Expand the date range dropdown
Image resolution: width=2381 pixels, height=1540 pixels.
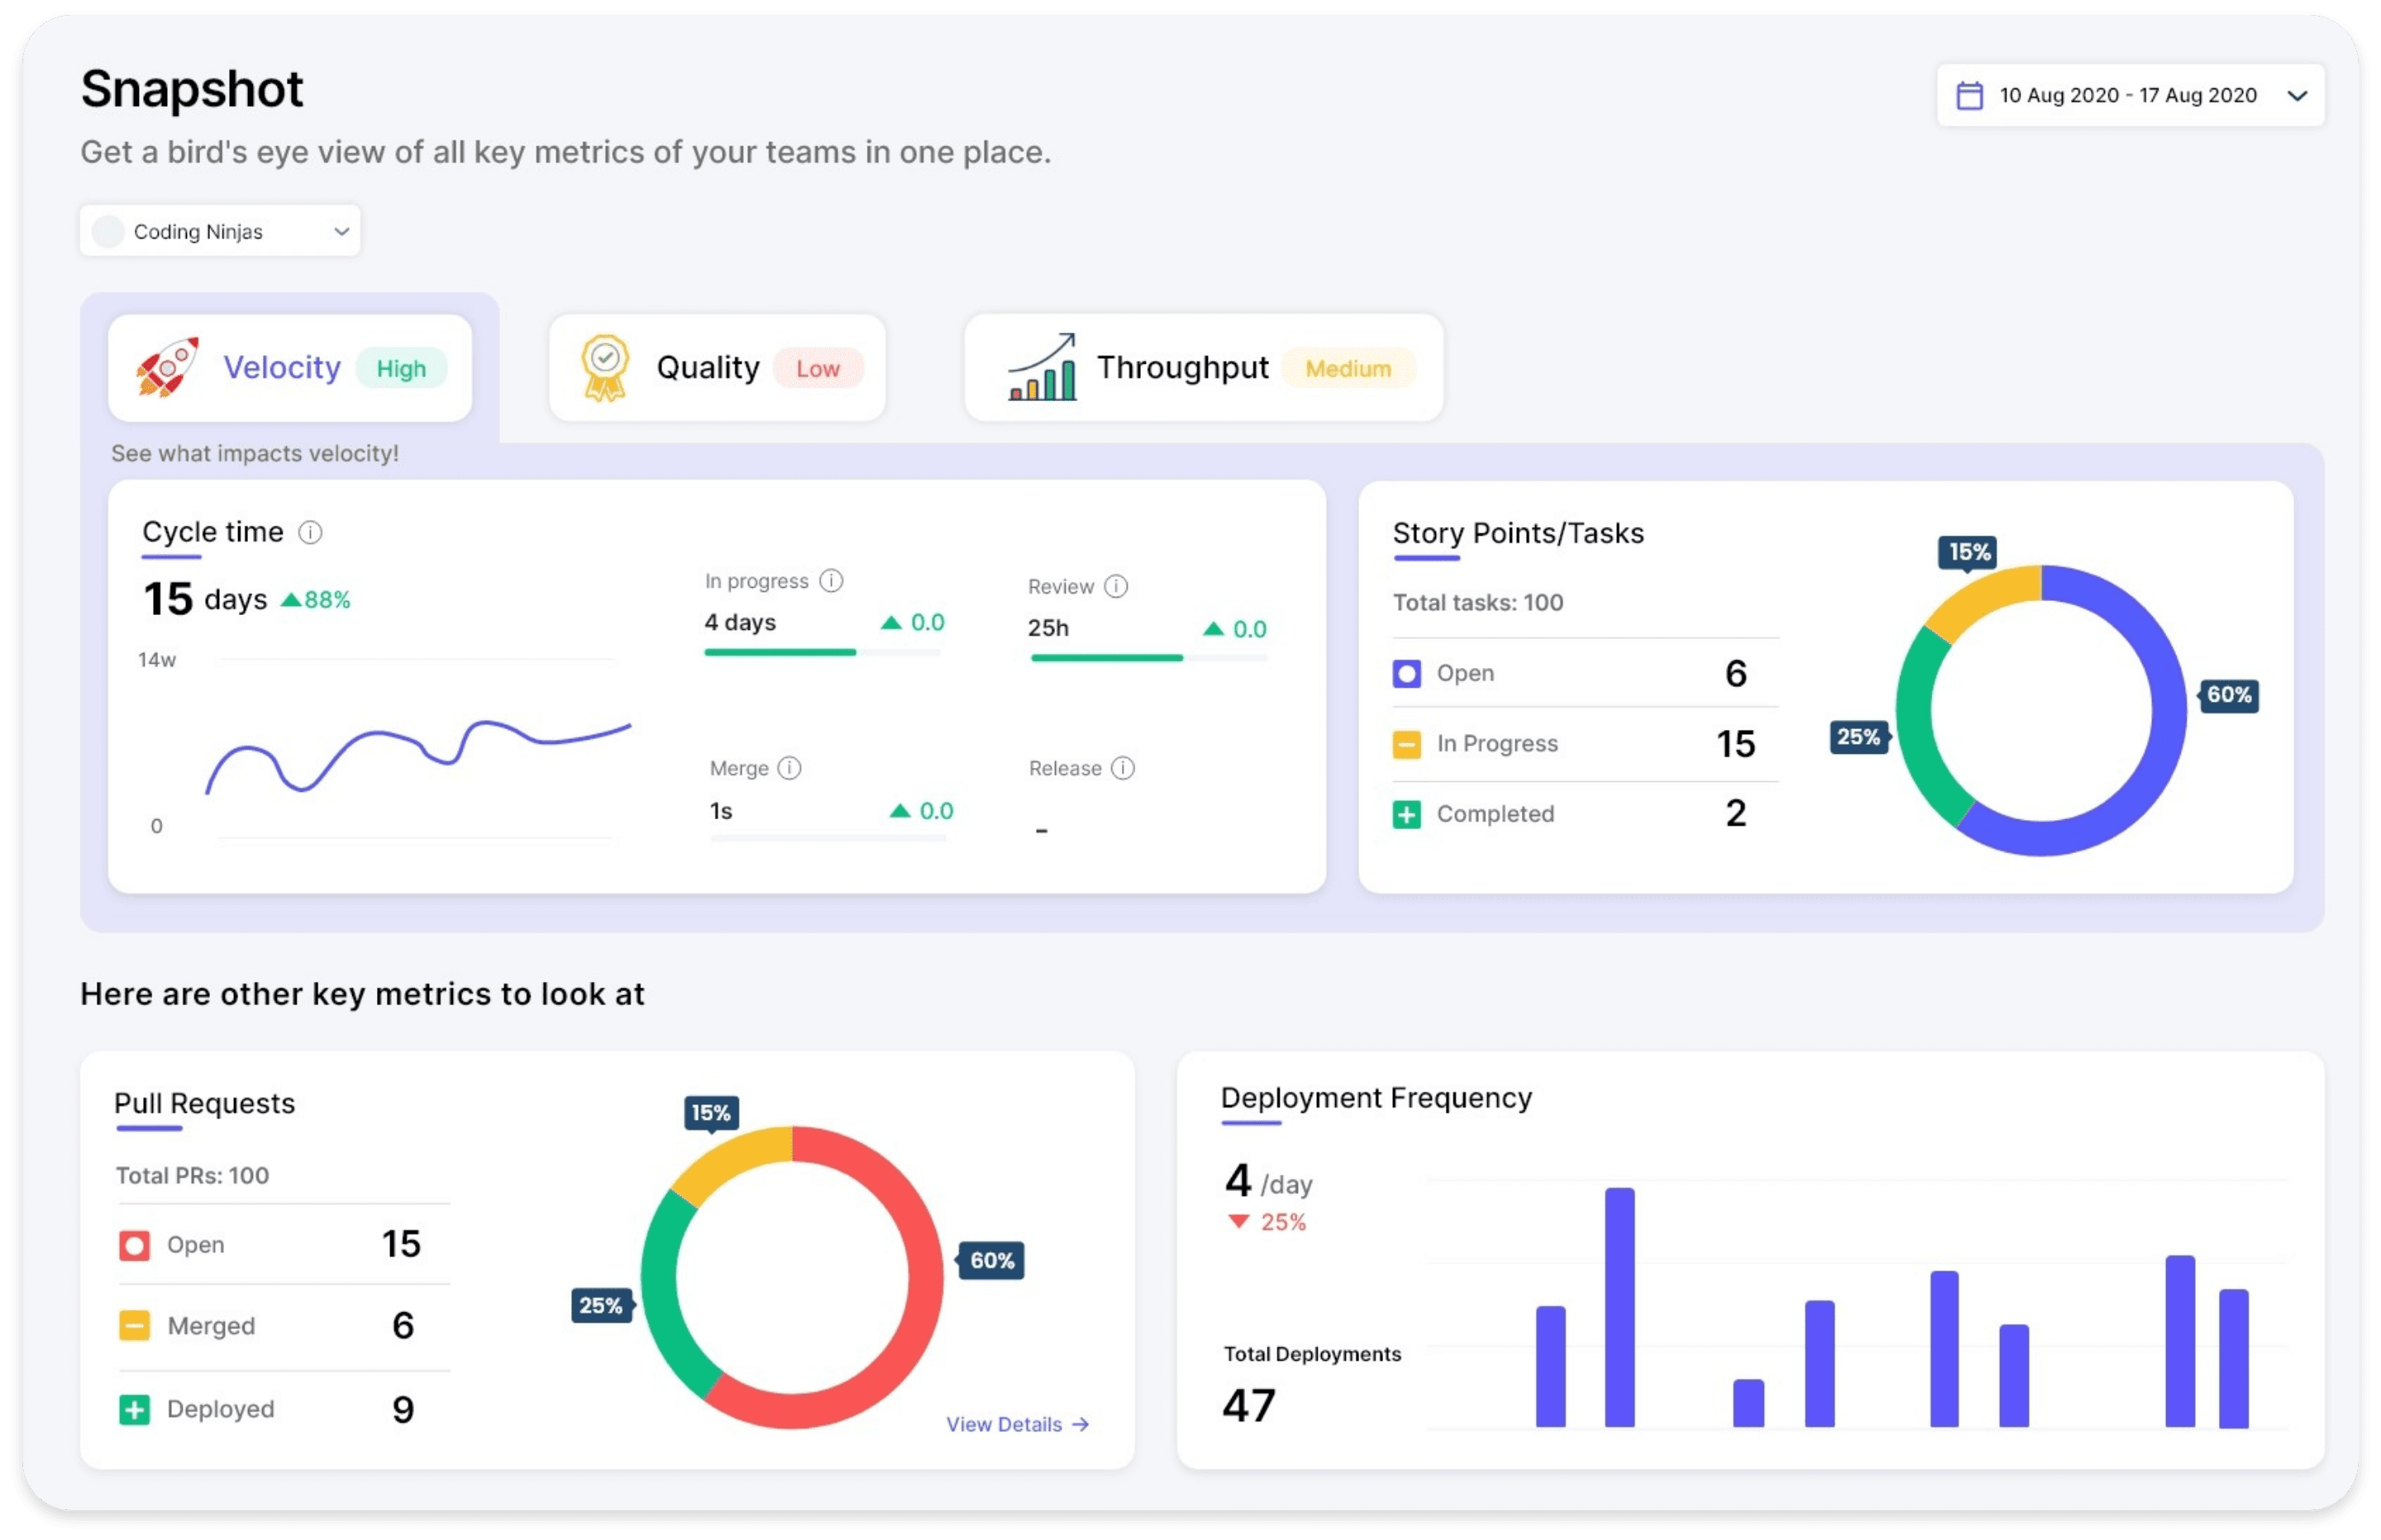pyautogui.click(x=2127, y=96)
